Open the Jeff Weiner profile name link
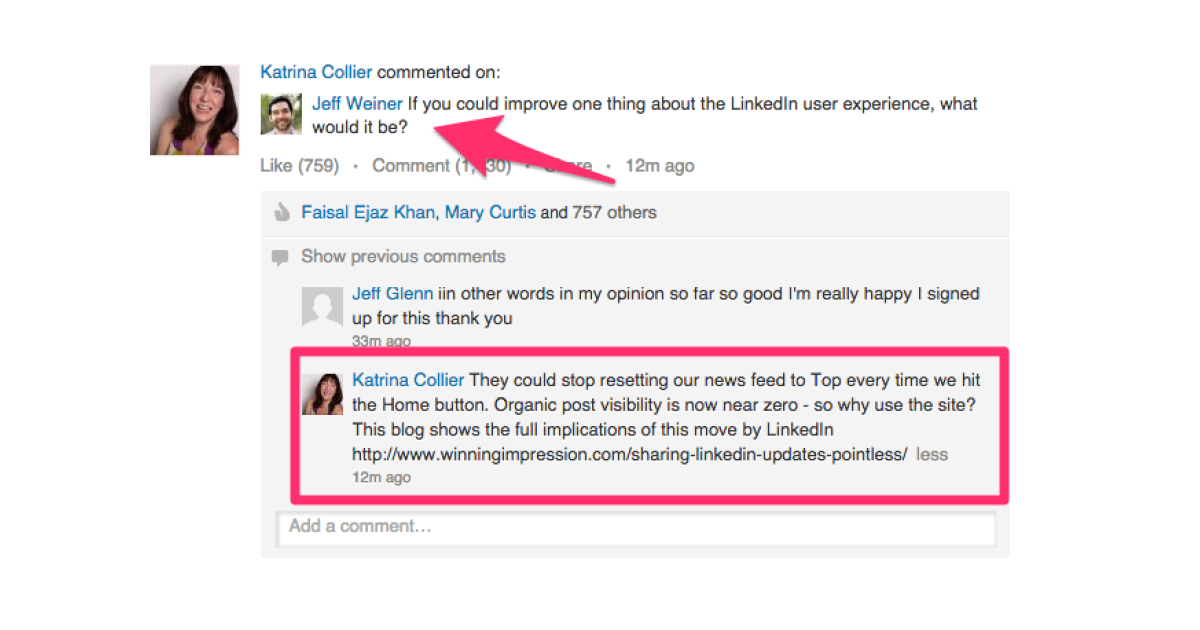1200x630 pixels. coord(357,103)
